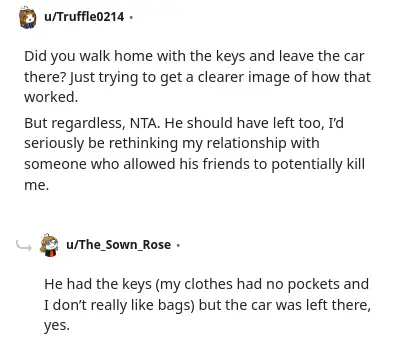Select the reply line 'He had the keys'
The image size is (400, 361).
[206, 284]
